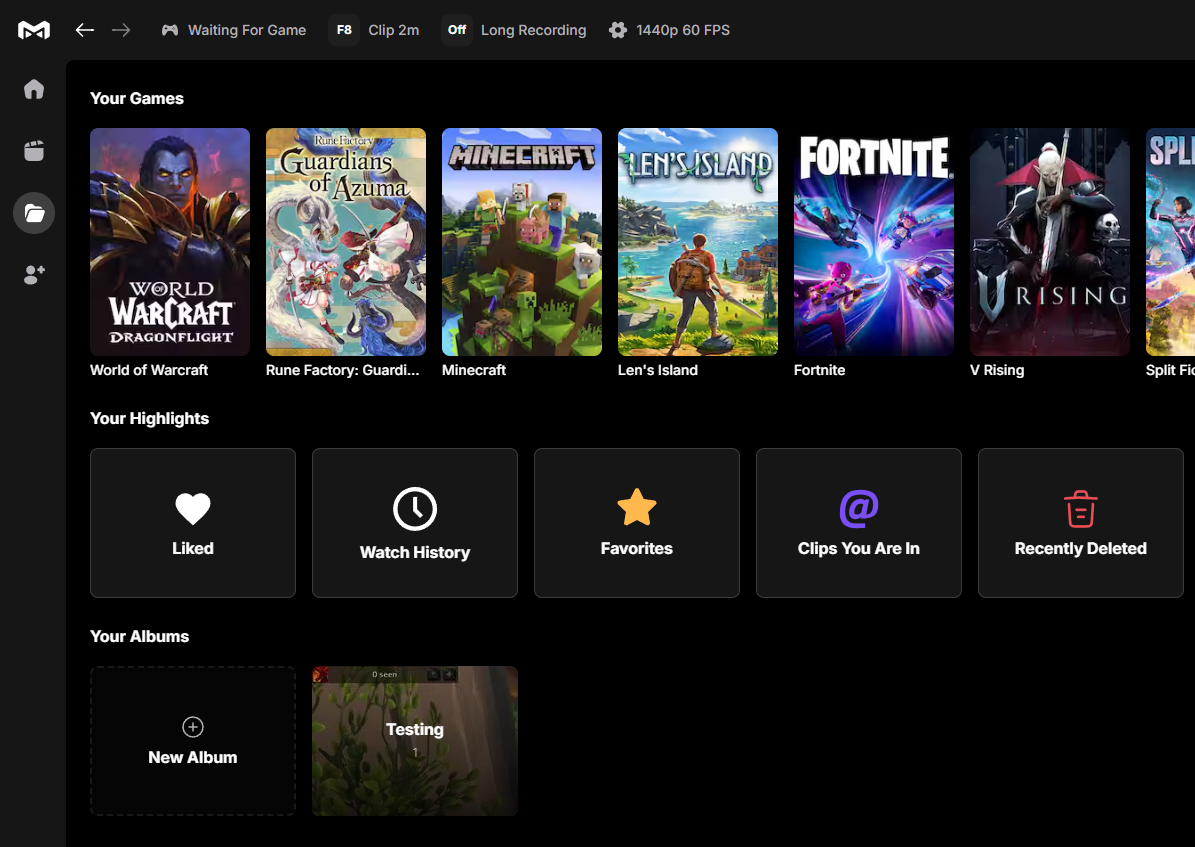This screenshot has height=847, width=1195.
Task: Open the Split Fiction game cover
Action: tap(1171, 242)
